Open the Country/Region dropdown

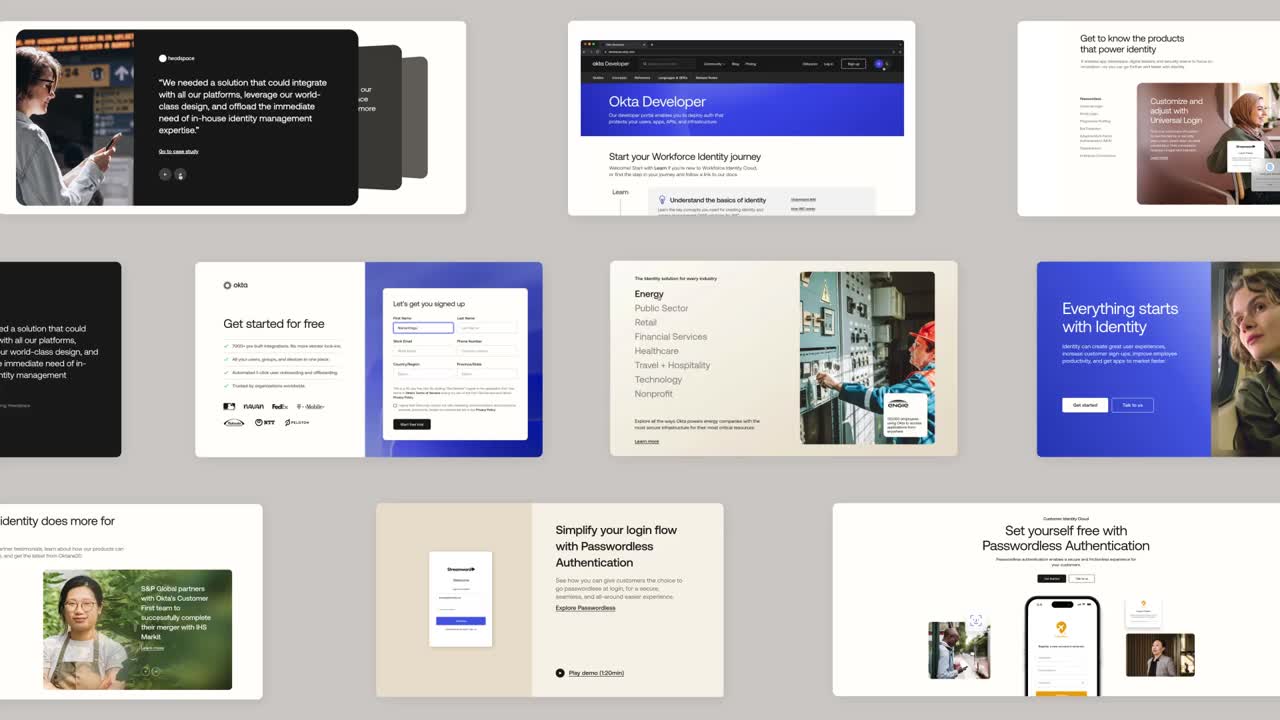coord(423,374)
